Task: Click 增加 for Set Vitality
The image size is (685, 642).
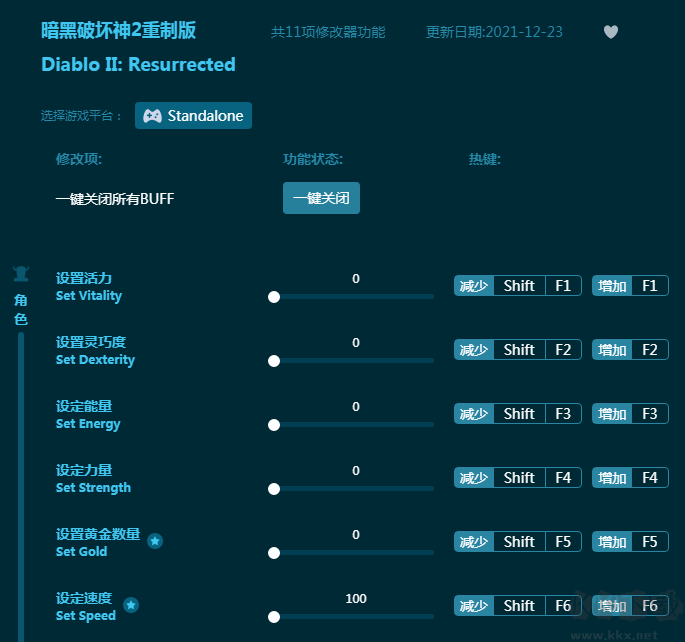Action: click(x=612, y=286)
